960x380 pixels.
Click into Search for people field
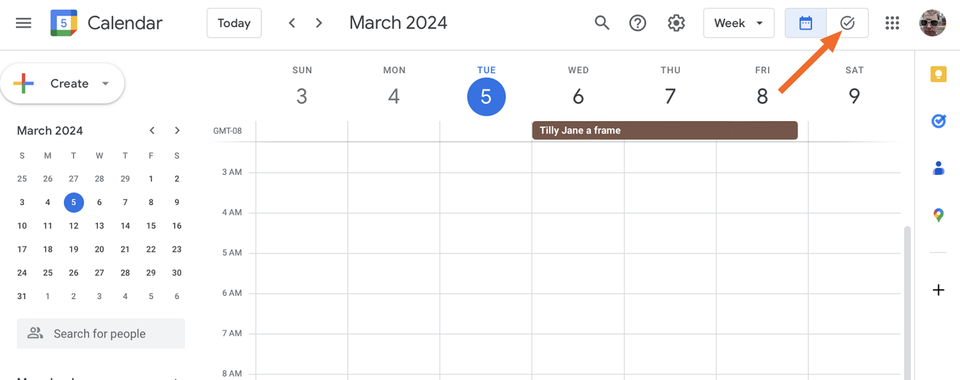coord(100,333)
